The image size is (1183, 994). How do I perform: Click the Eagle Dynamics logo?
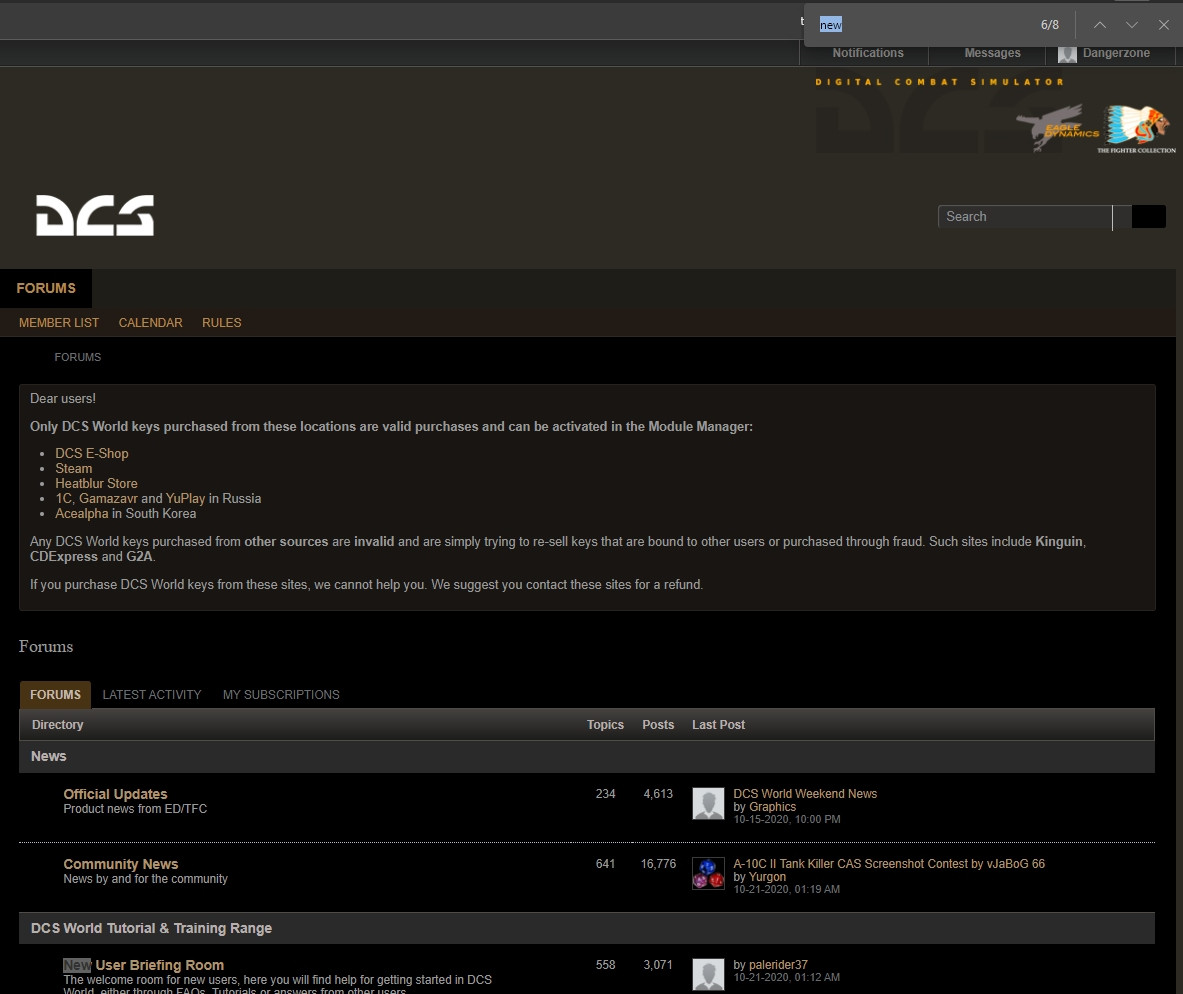click(1058, 127)
